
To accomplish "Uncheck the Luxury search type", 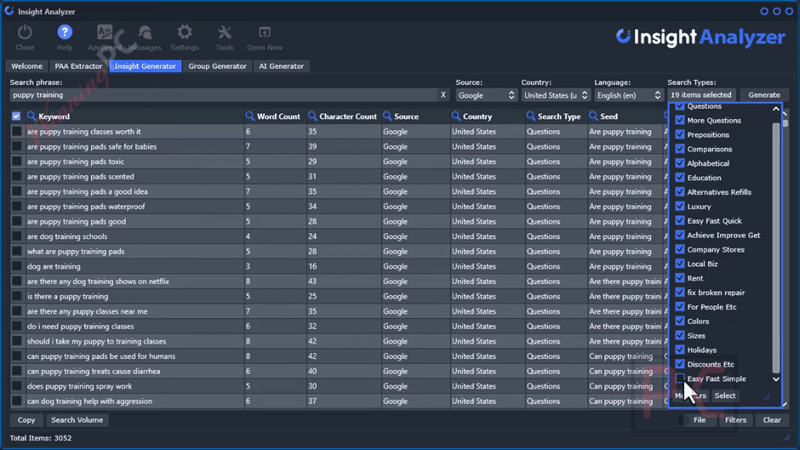I will 680,207.
